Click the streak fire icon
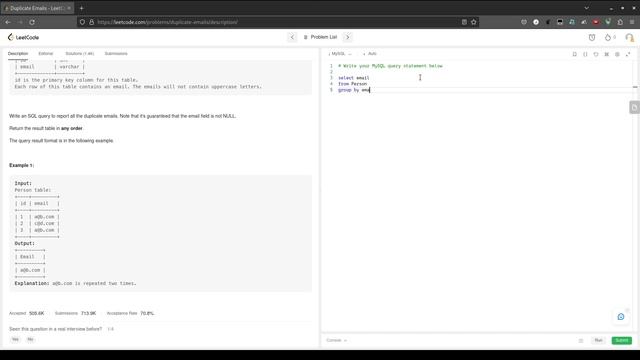 coord(608,37)
